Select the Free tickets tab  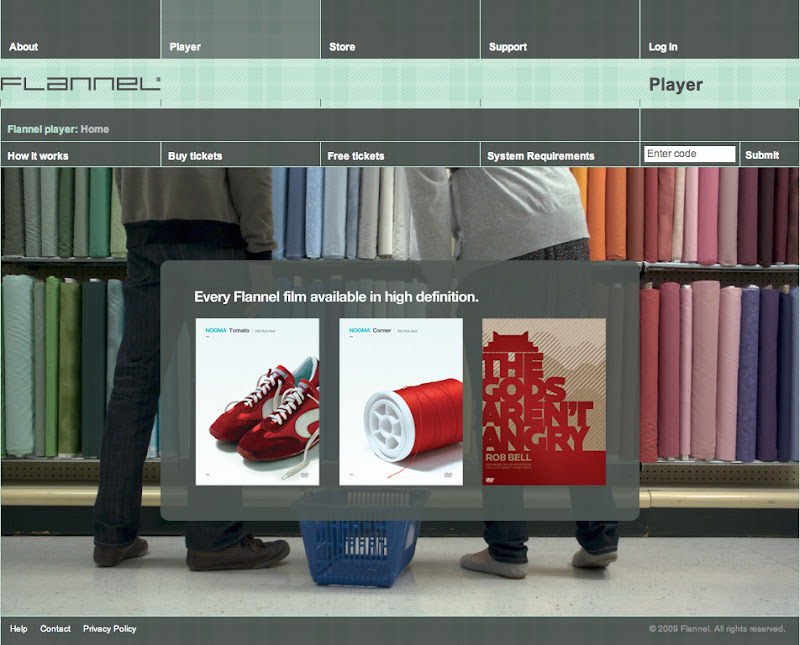pyautogui.click(x=356, y=156)
